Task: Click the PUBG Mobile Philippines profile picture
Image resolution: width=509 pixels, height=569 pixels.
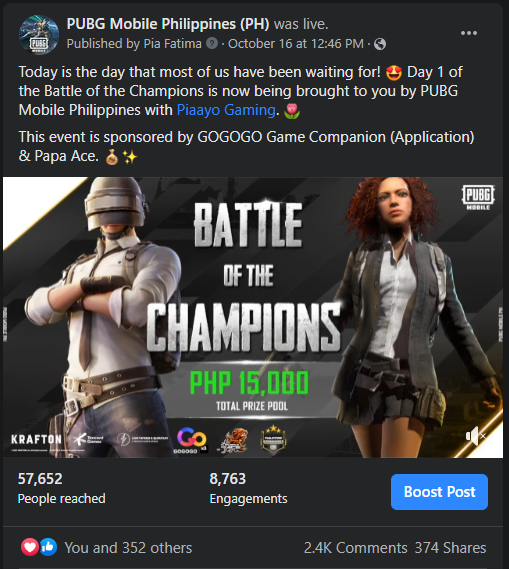Action: pyautogui.click(x=39, y=34)
